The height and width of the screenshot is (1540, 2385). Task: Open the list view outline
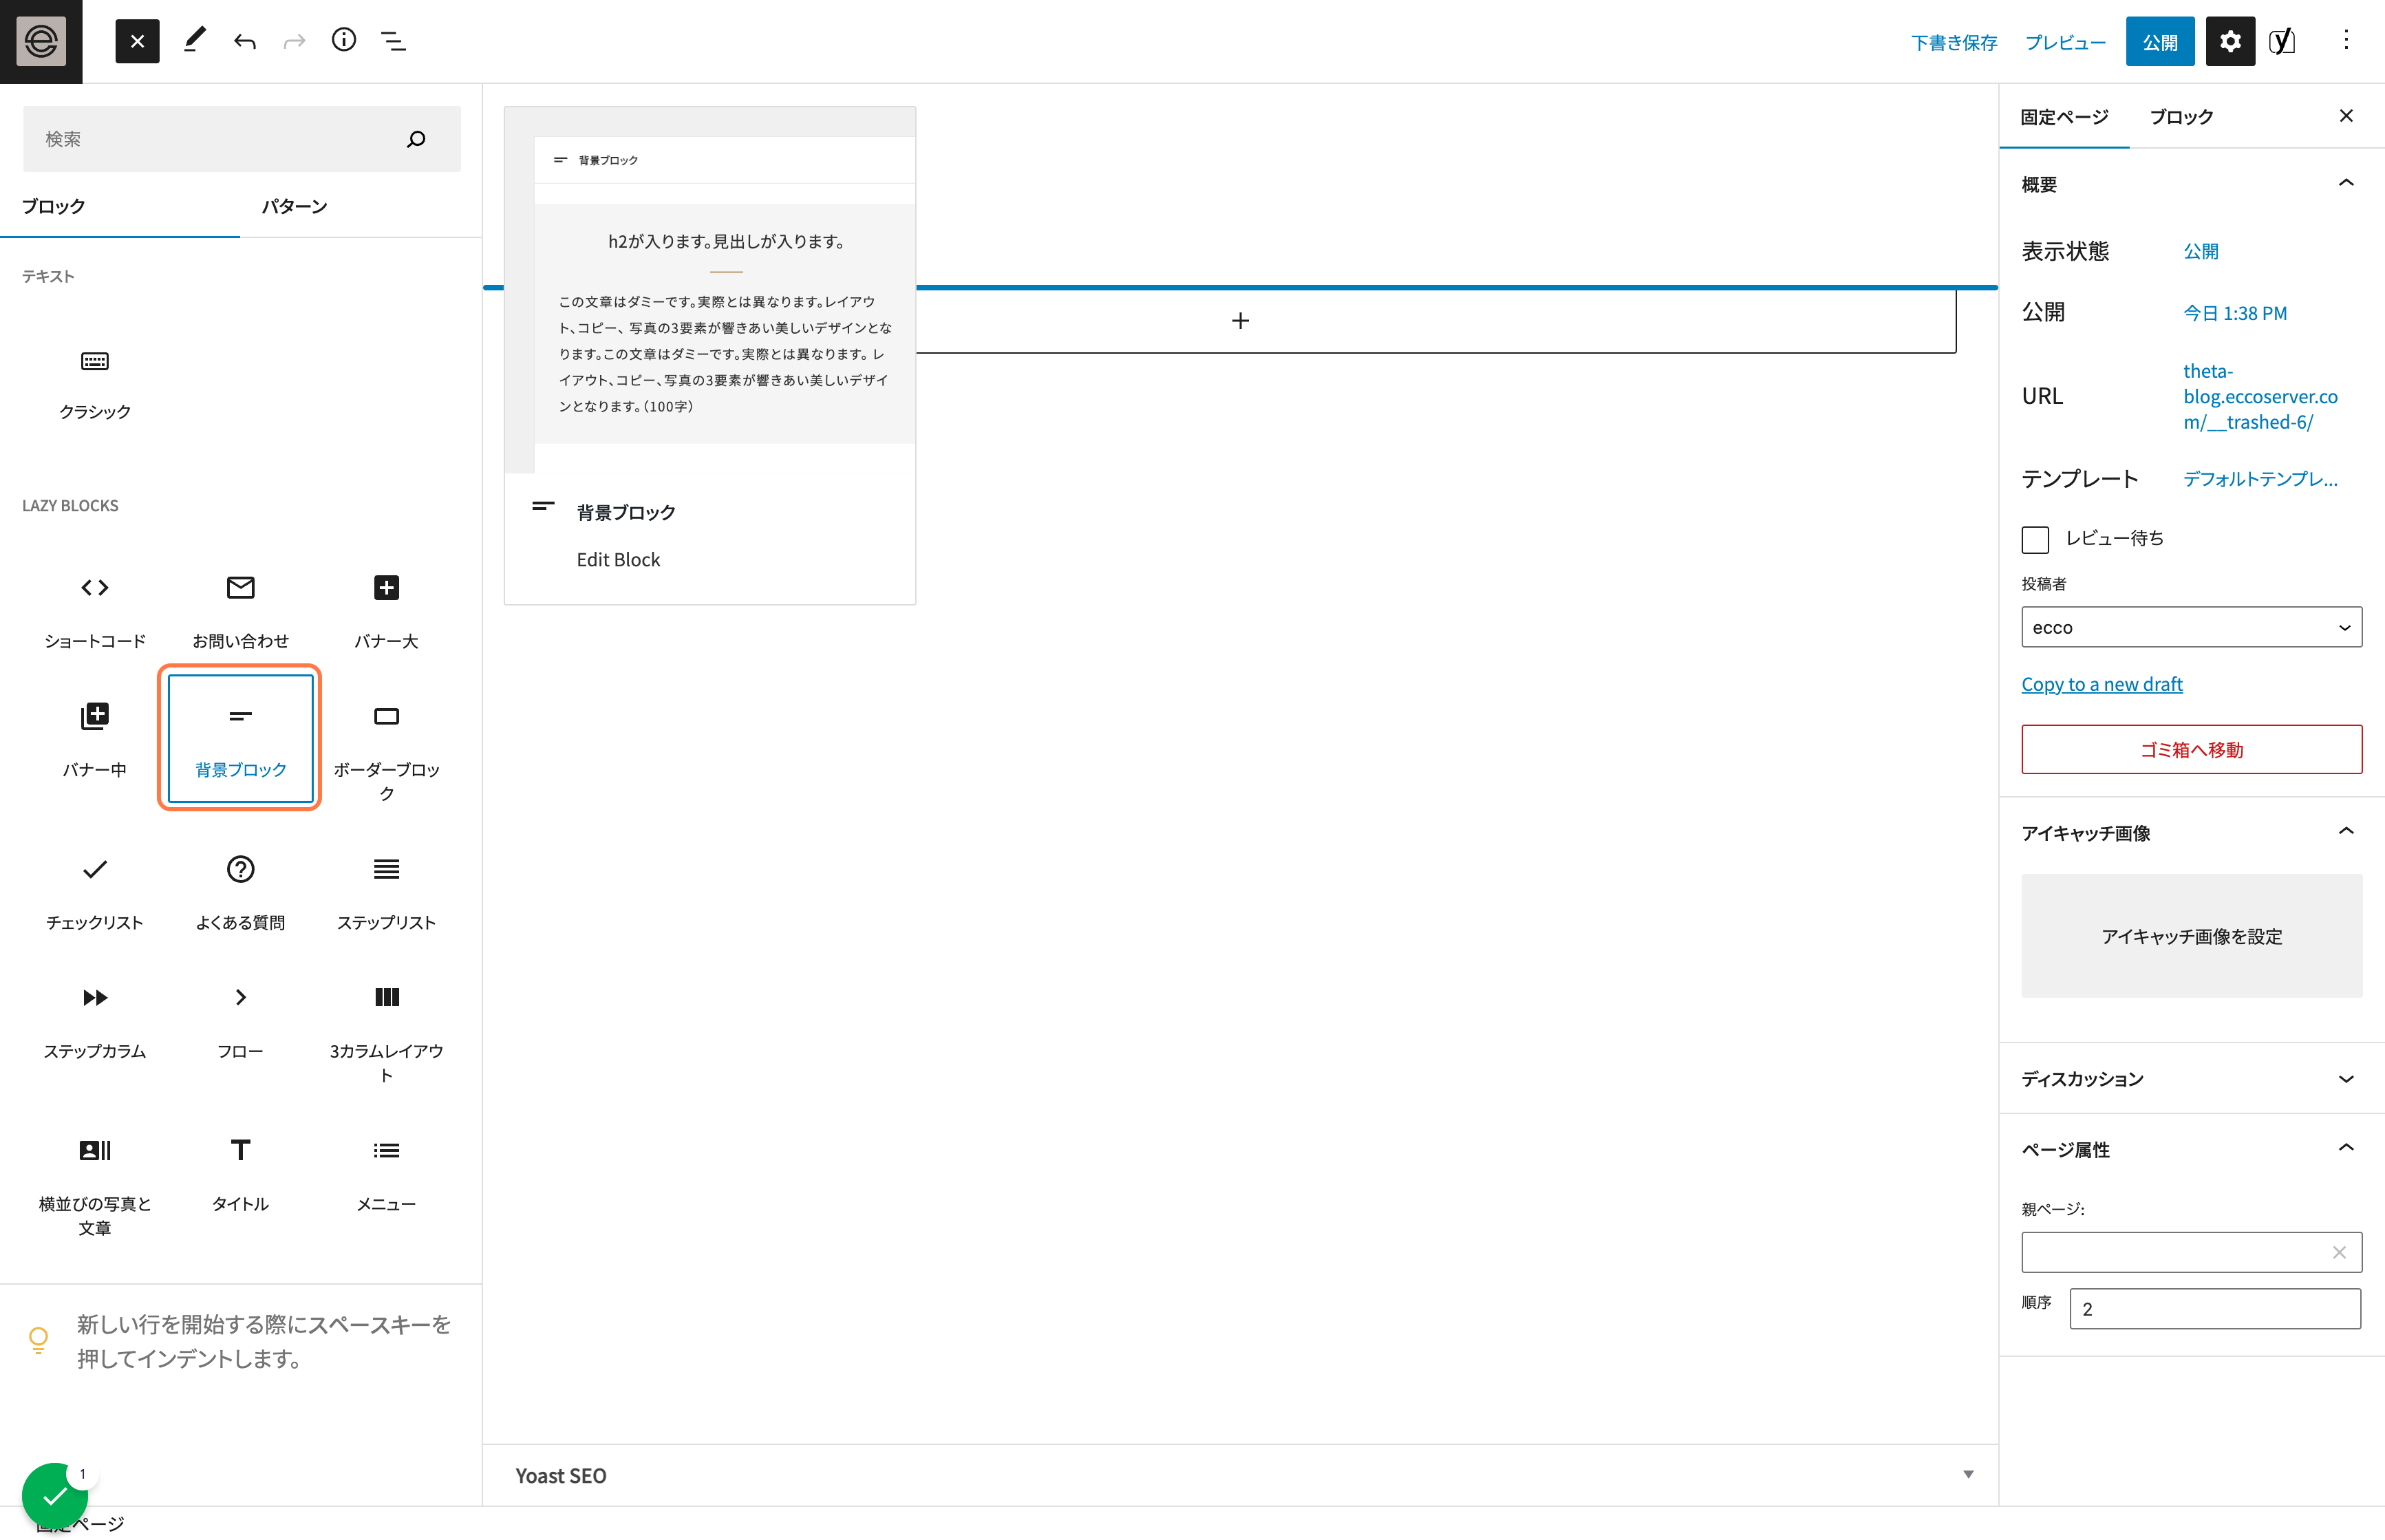[394, 41]
